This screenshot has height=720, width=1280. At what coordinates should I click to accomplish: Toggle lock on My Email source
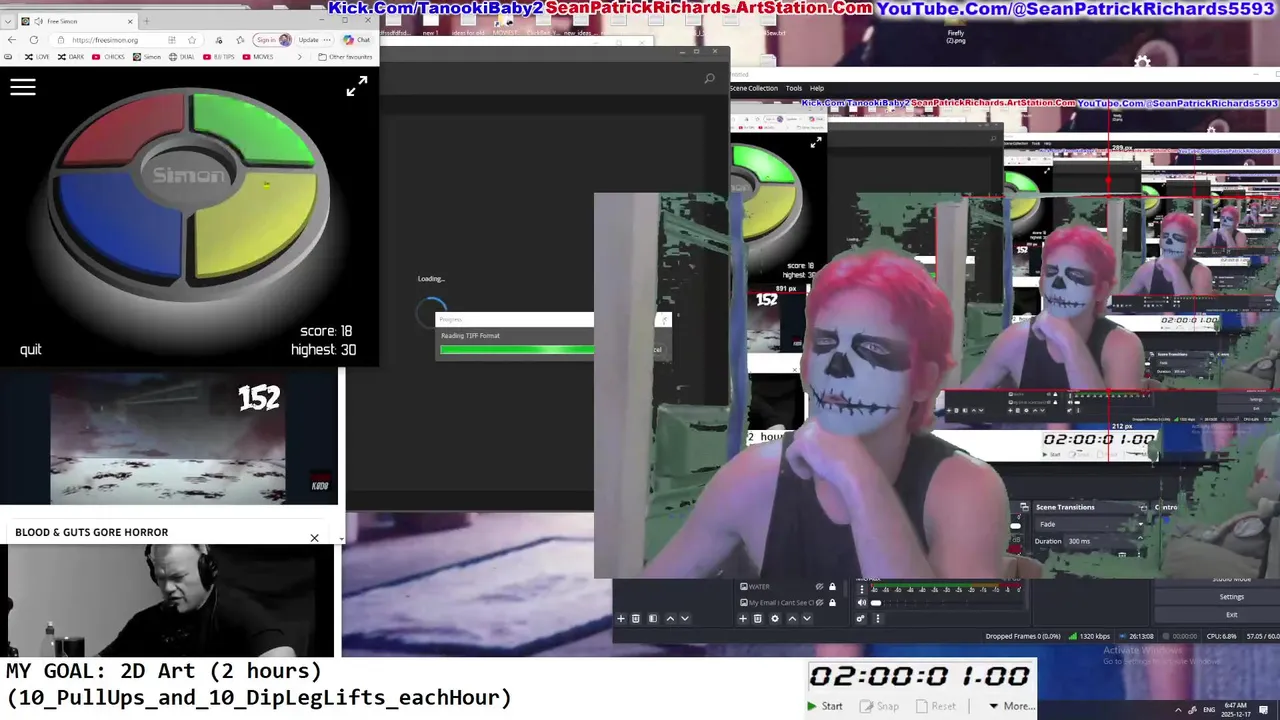tap(832, 603)
